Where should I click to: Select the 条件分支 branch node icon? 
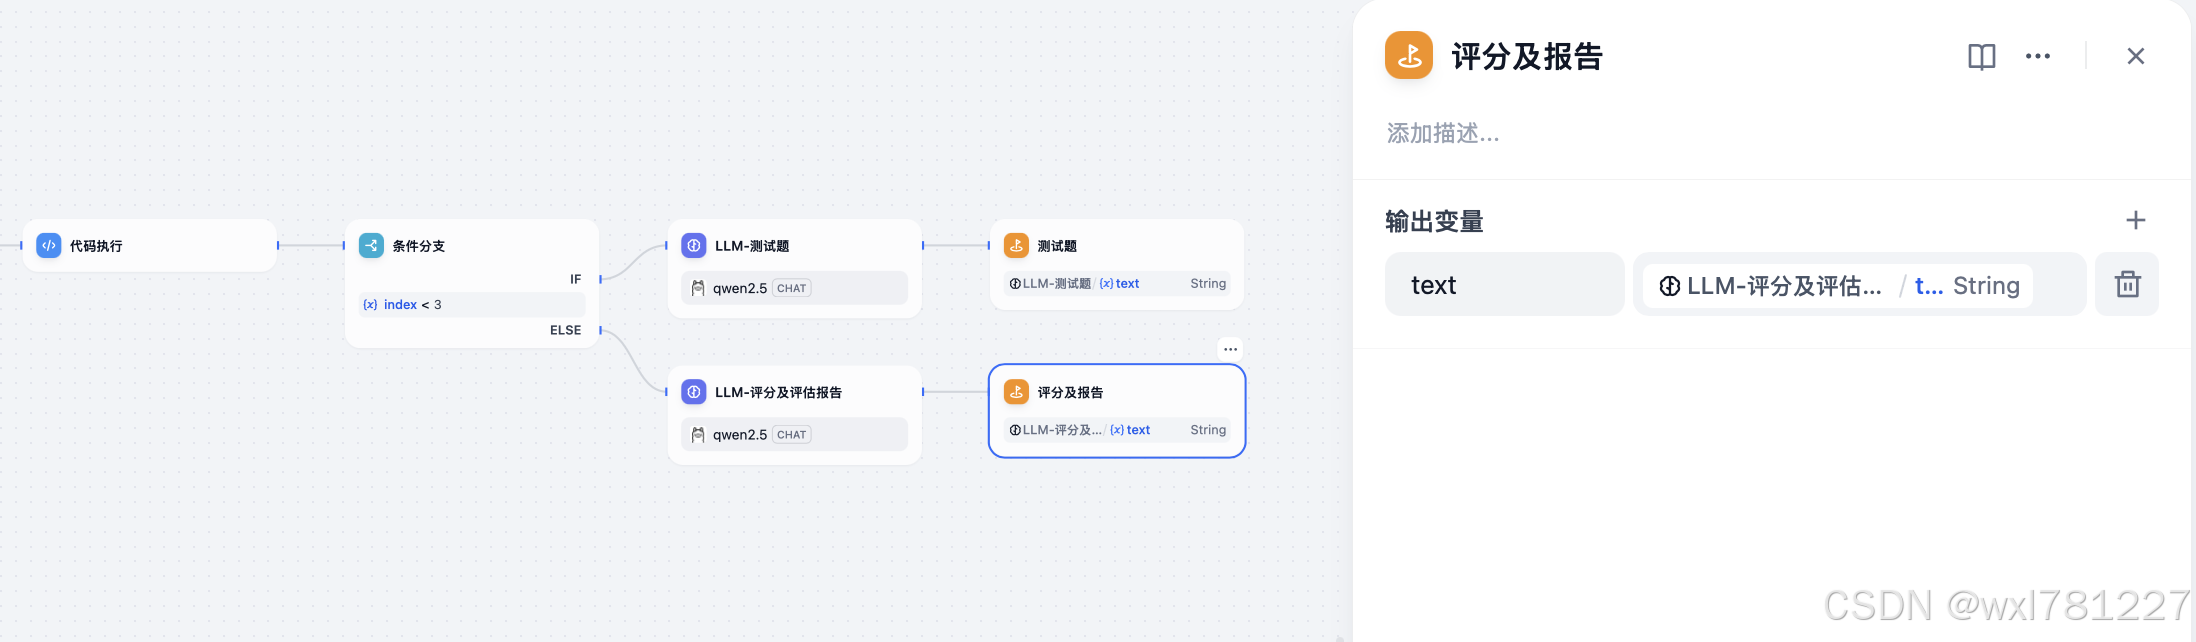[371, 245]
